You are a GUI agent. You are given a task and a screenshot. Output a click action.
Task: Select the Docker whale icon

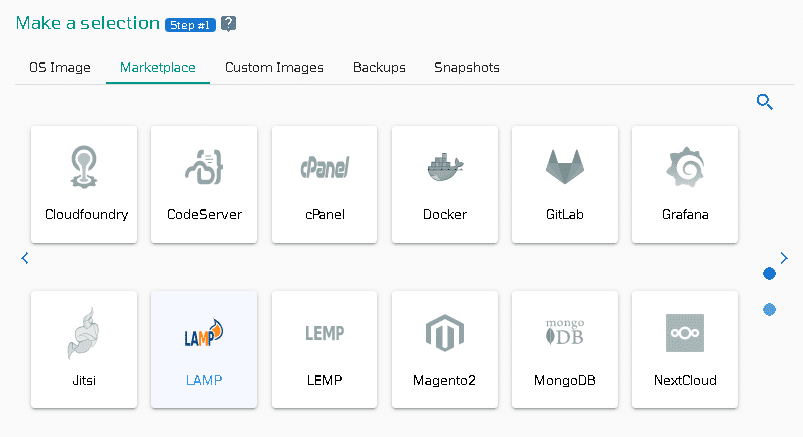point(445,167)
